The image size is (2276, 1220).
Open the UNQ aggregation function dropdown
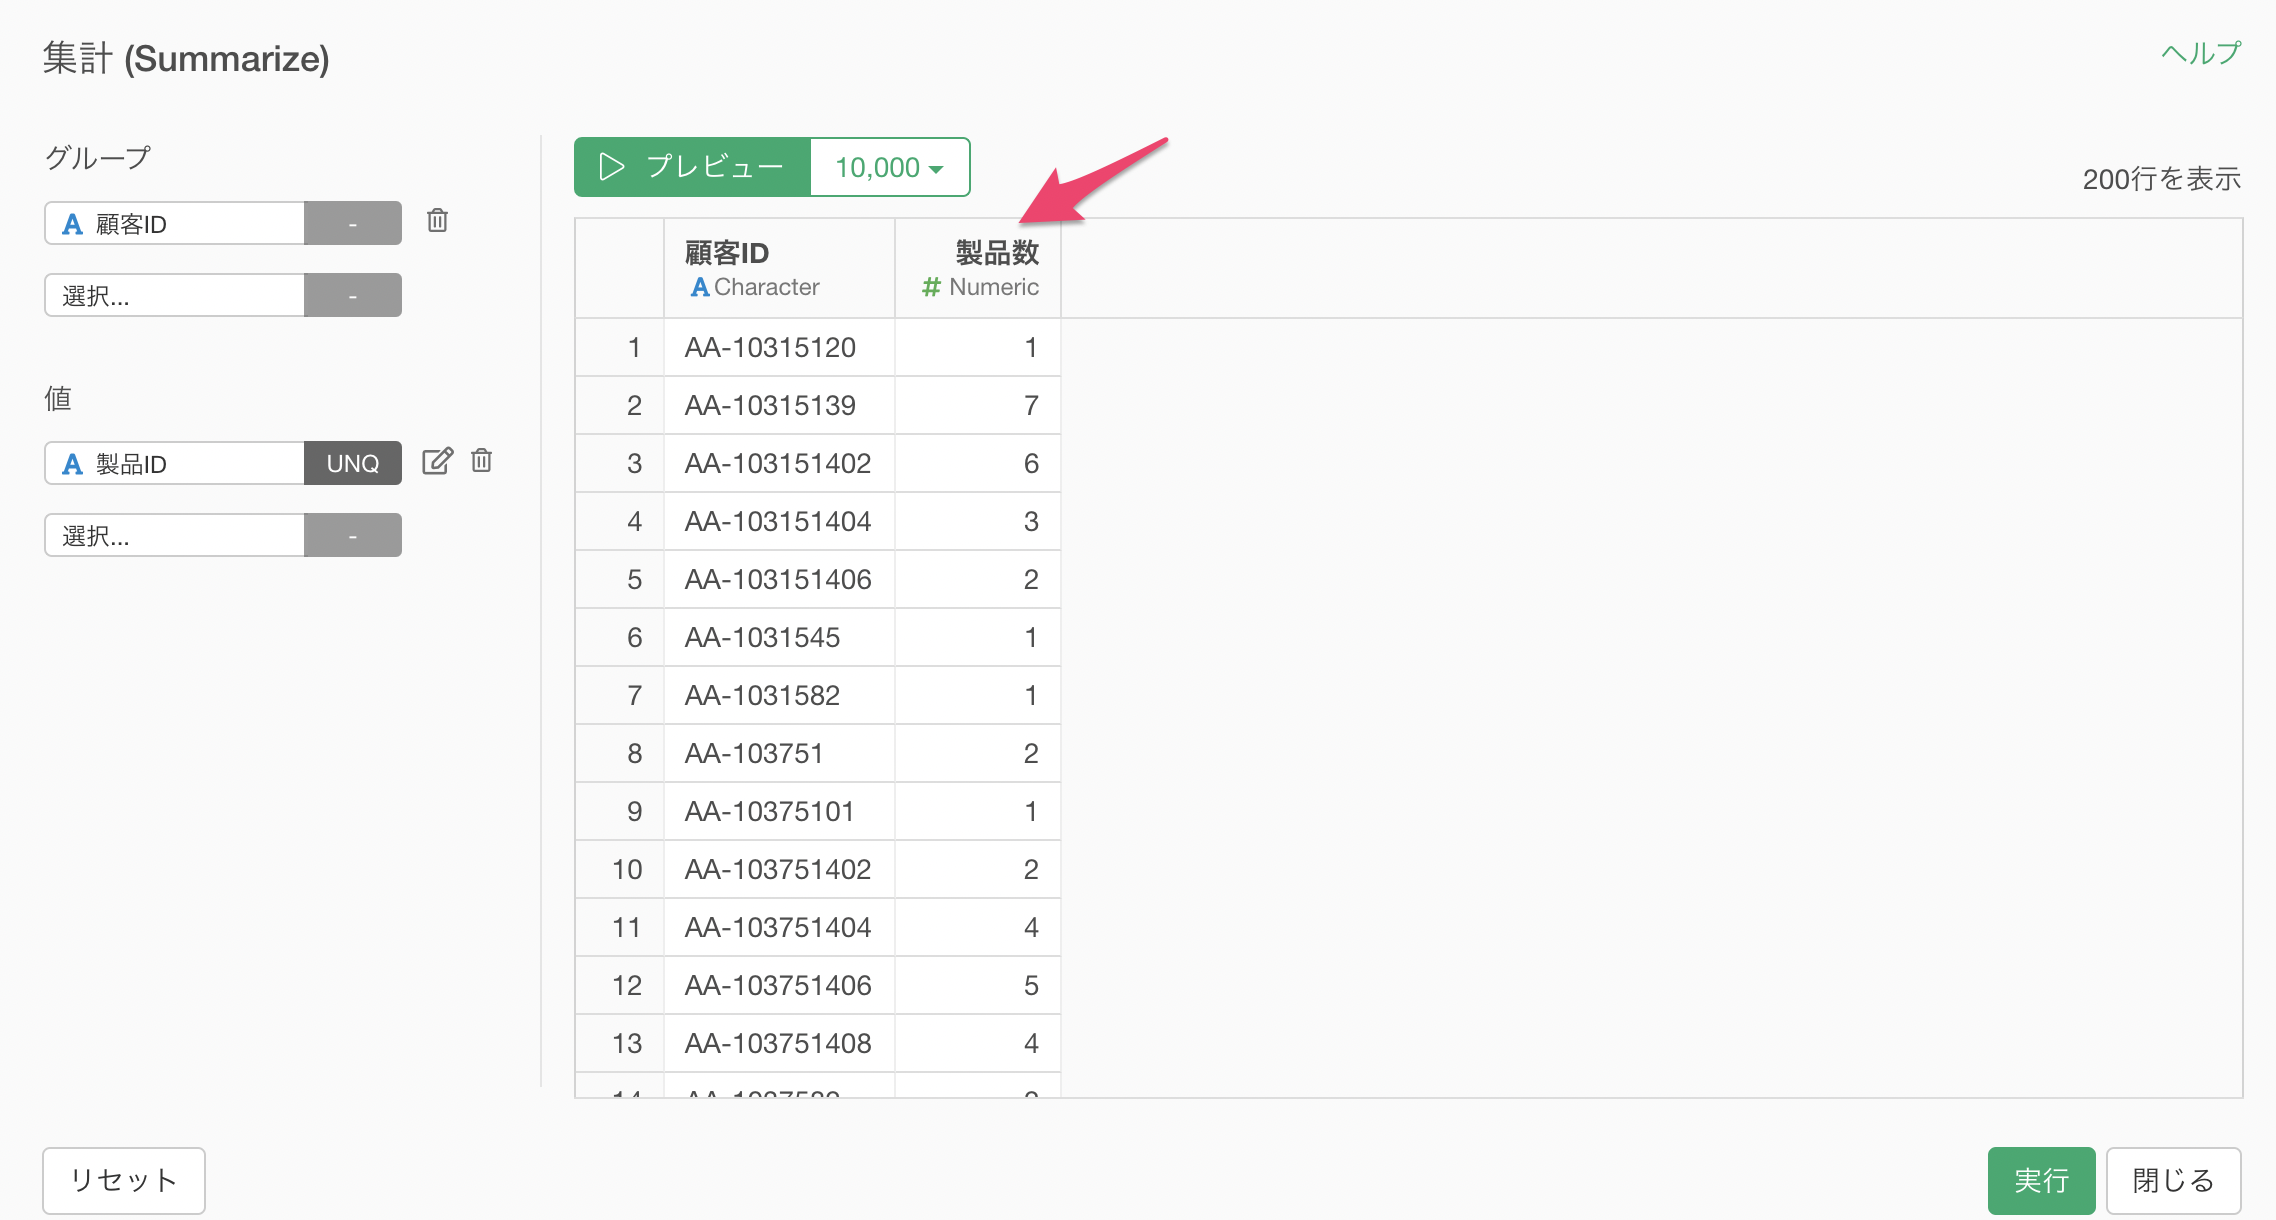[x=353, y=463]
